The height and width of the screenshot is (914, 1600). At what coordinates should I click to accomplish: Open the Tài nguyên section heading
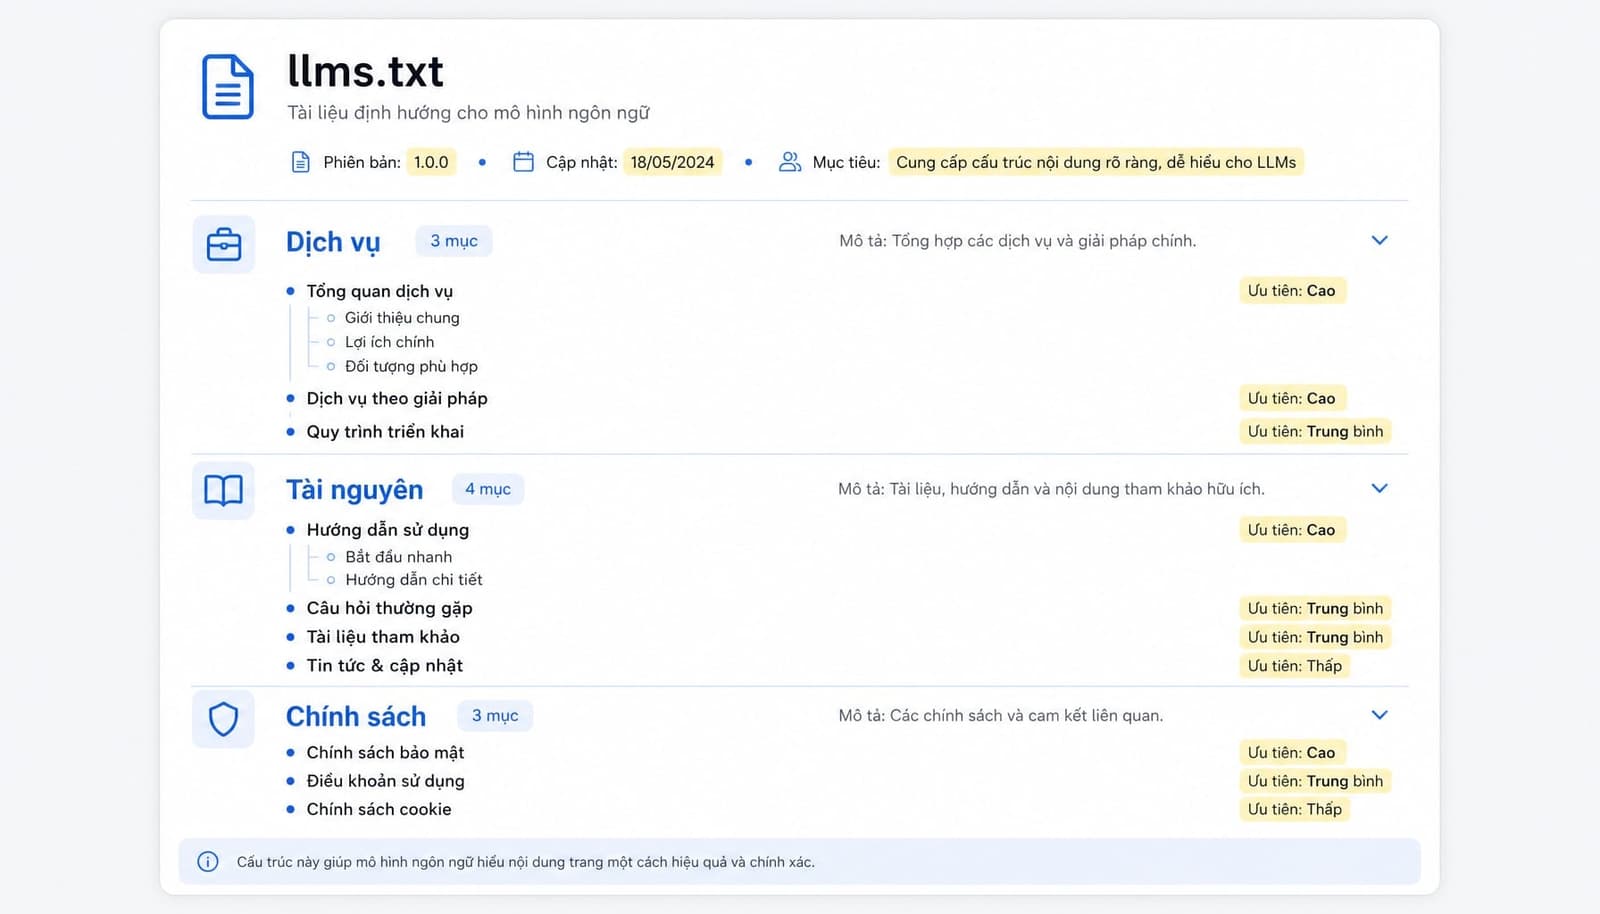[x=355, y=489]
